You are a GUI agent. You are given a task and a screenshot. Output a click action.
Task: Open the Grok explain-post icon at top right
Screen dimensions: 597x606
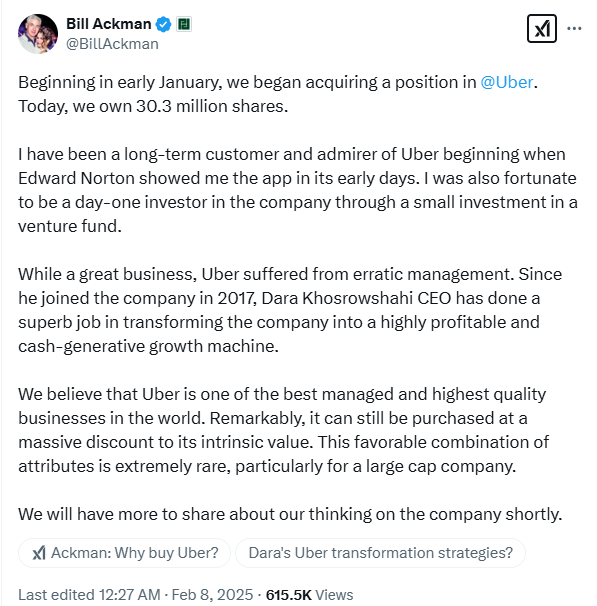coord(542,28)
